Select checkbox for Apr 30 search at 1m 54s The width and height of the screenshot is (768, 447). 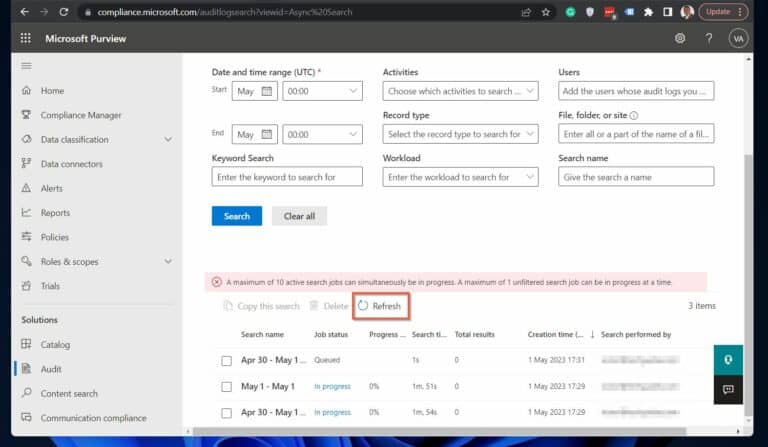click(x=226, y=413)
